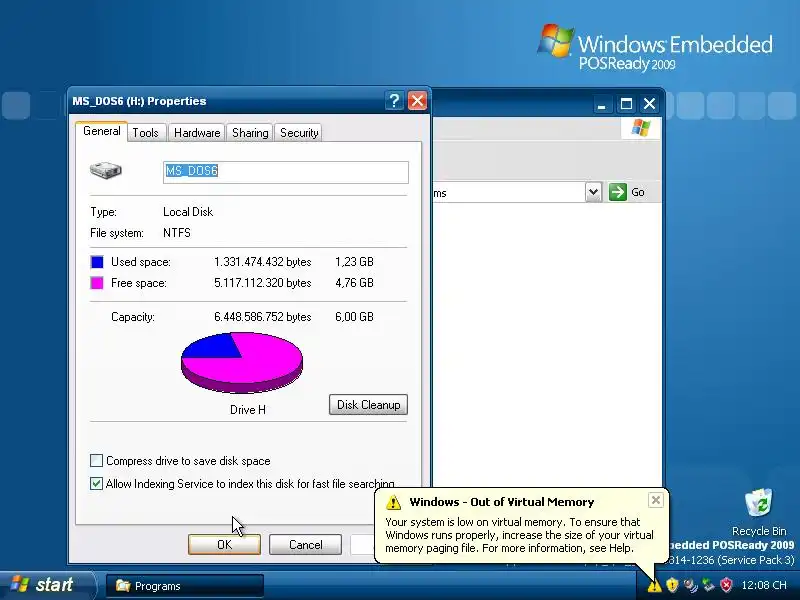This screenshot has height=600, width=800.
Task: Click the Used space bytes value 1.331.474.432
Action: (263, 262)
